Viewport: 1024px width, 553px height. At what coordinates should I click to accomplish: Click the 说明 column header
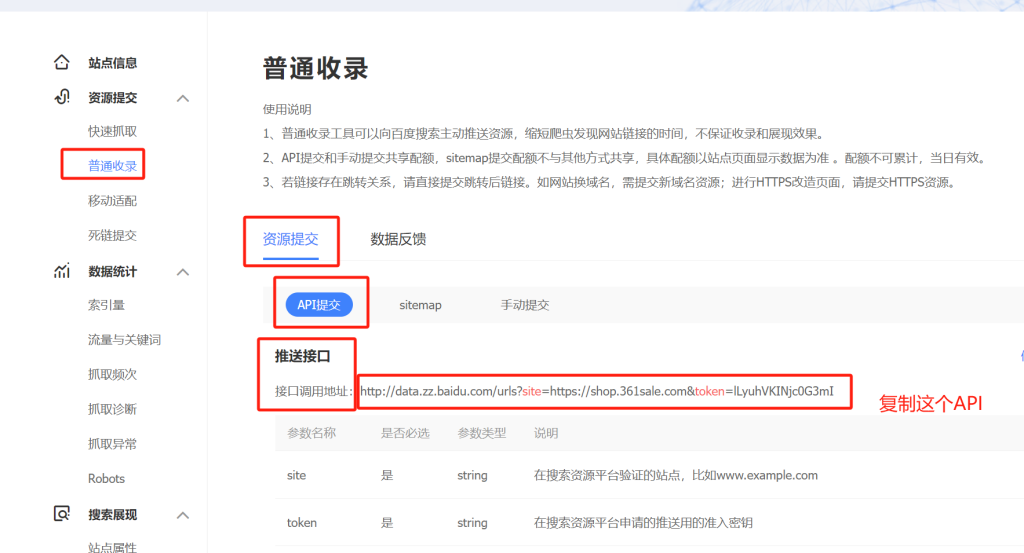coord(545,433)
